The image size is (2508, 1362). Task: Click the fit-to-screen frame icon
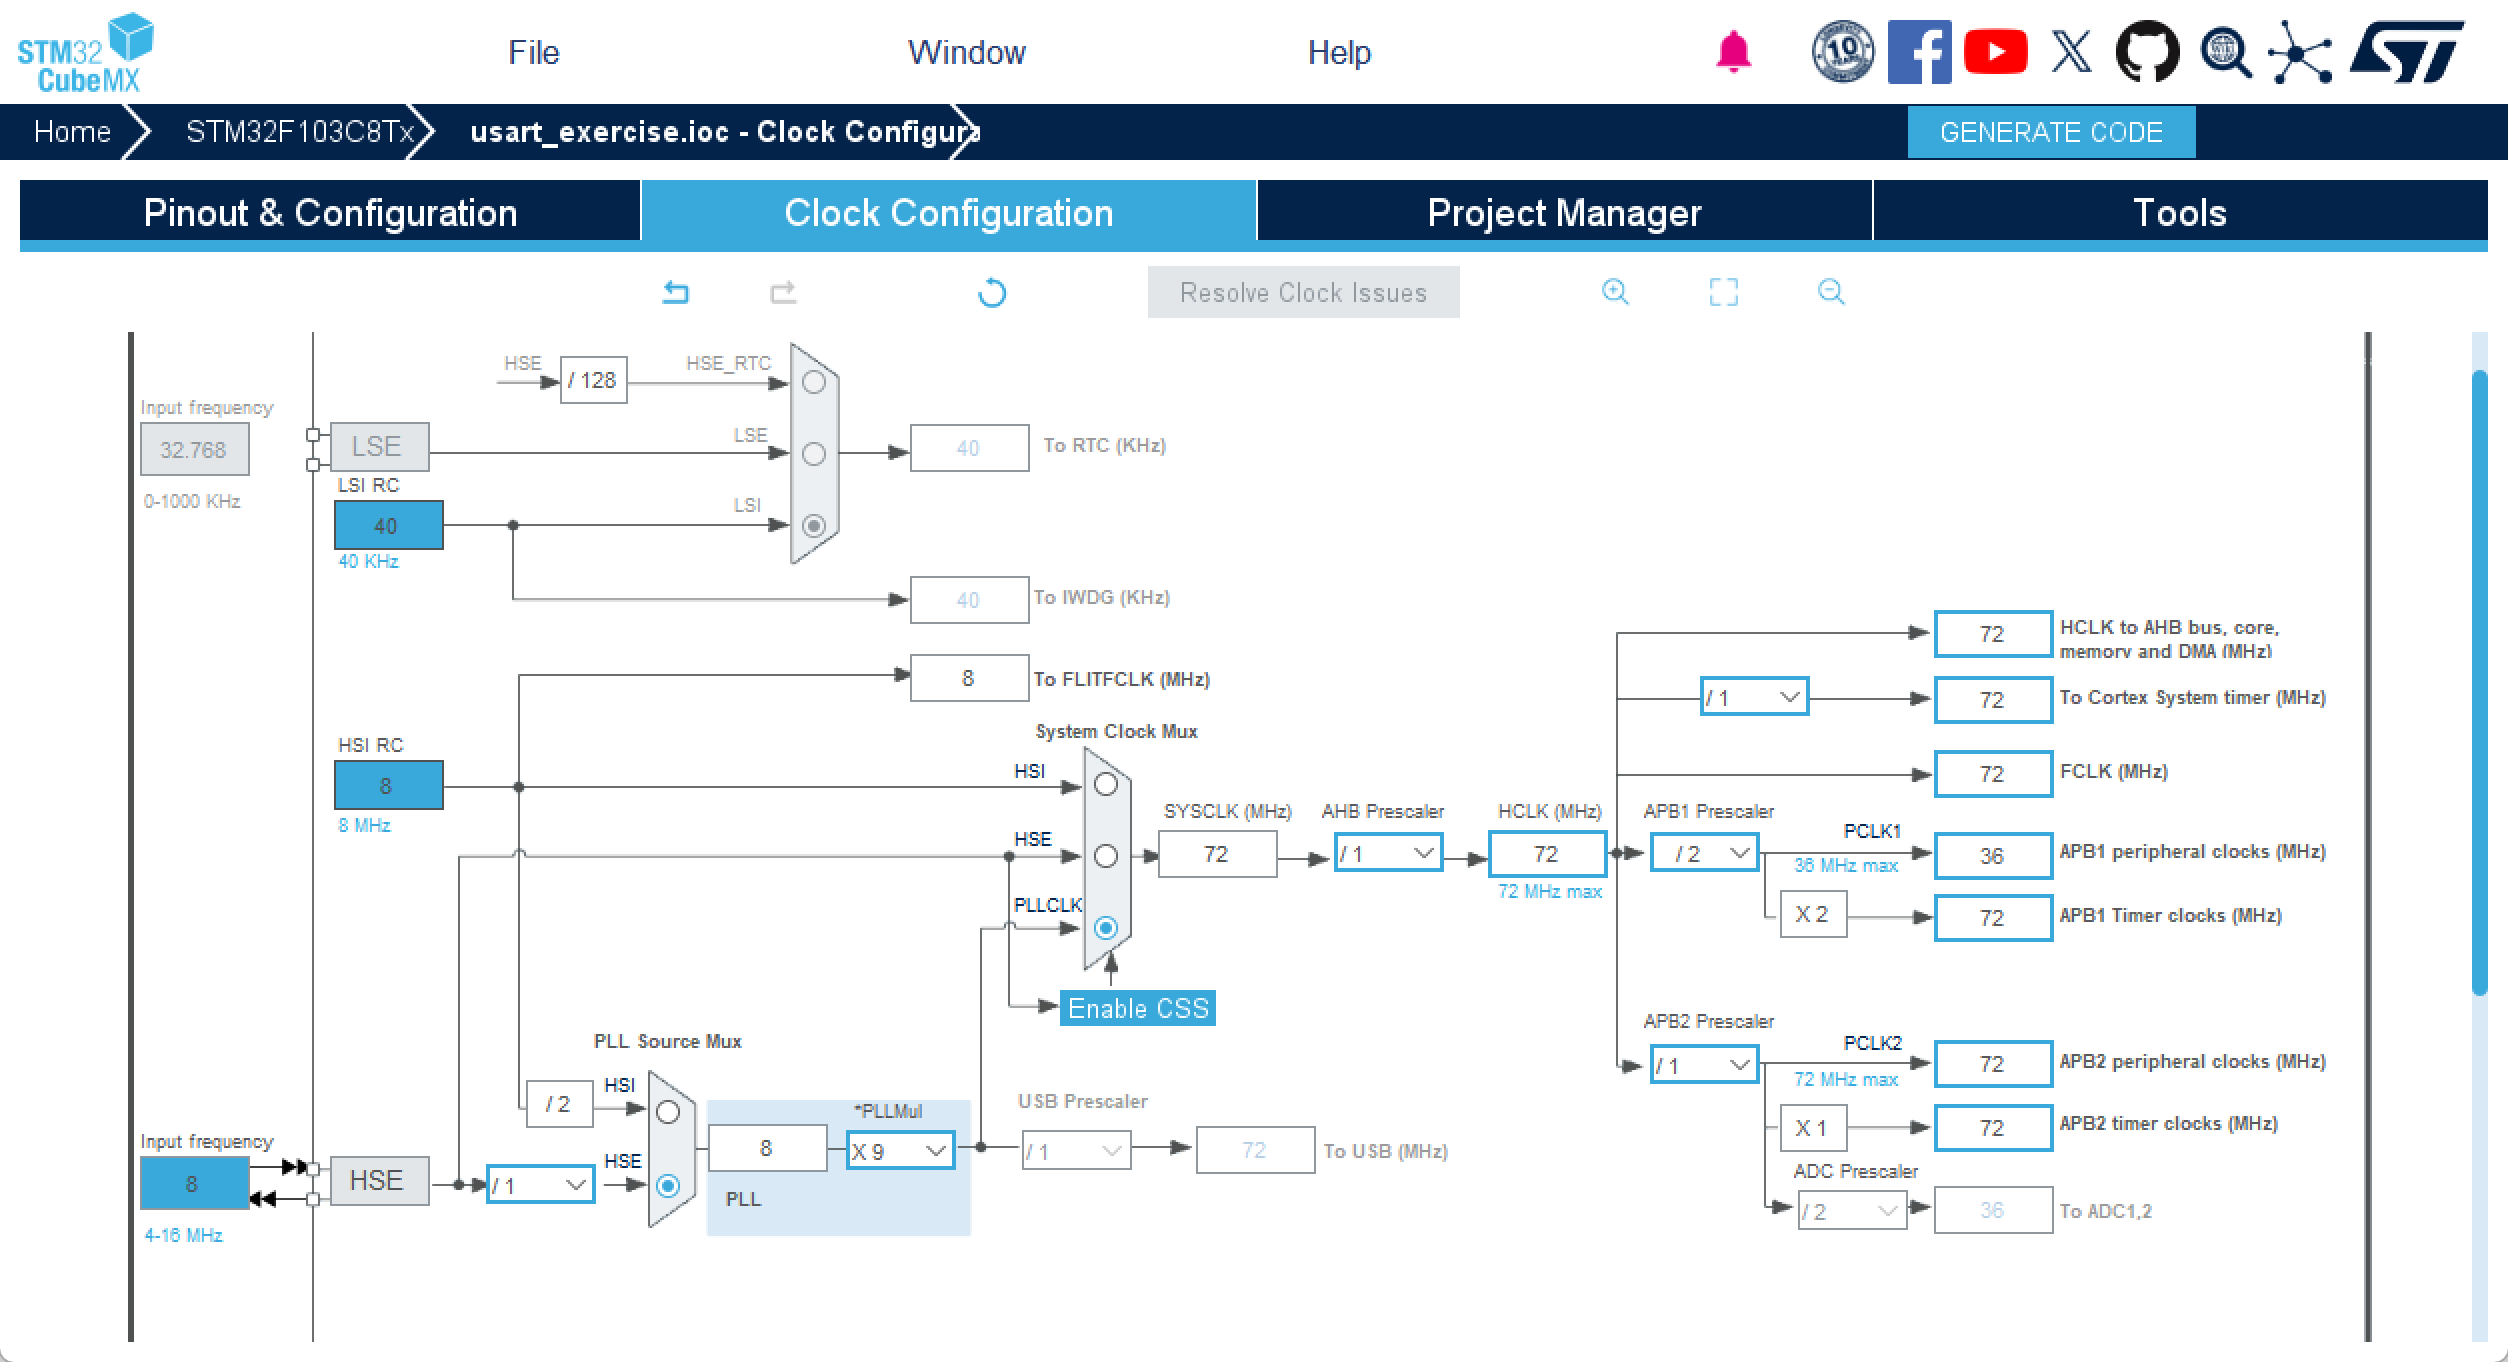[x=1723, y=292]
